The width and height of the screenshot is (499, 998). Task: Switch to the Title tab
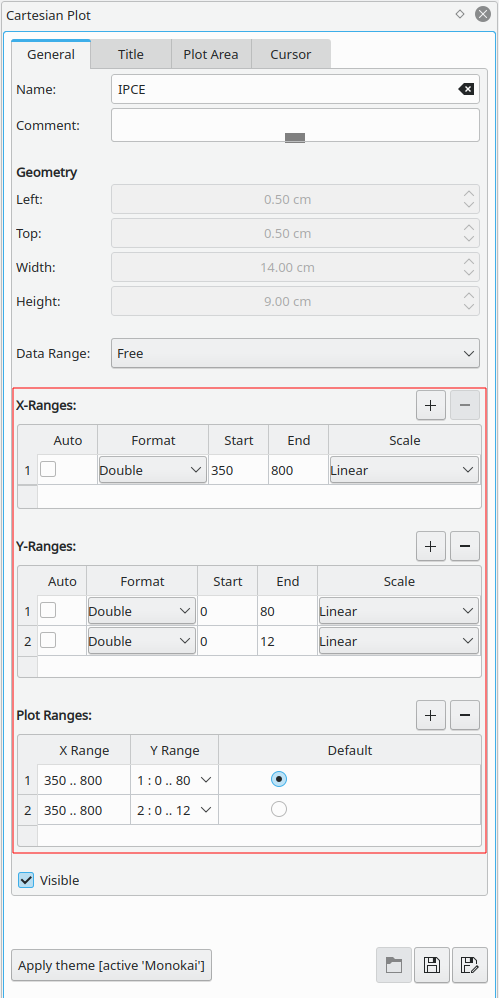pyautogui.click(x=130, y=54)
